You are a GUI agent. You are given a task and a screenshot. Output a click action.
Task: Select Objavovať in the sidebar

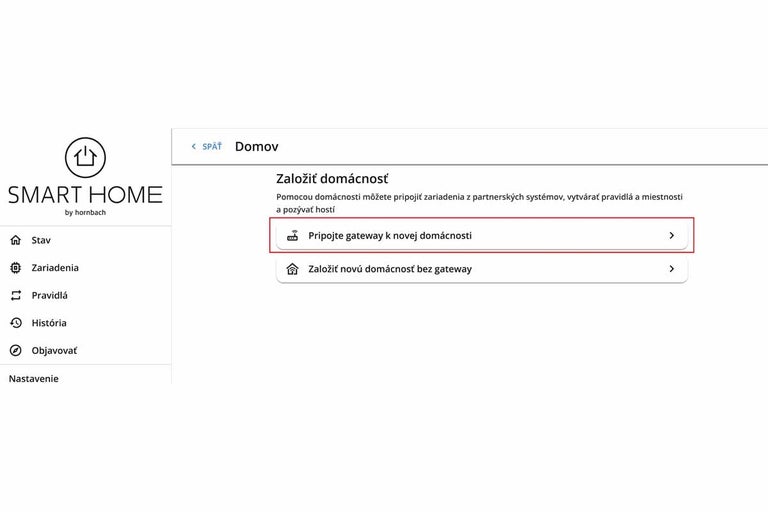coord(54,351)
